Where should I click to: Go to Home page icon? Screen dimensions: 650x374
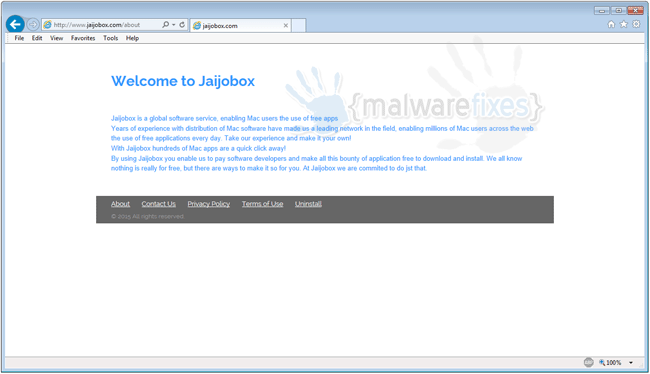(611, 24)
